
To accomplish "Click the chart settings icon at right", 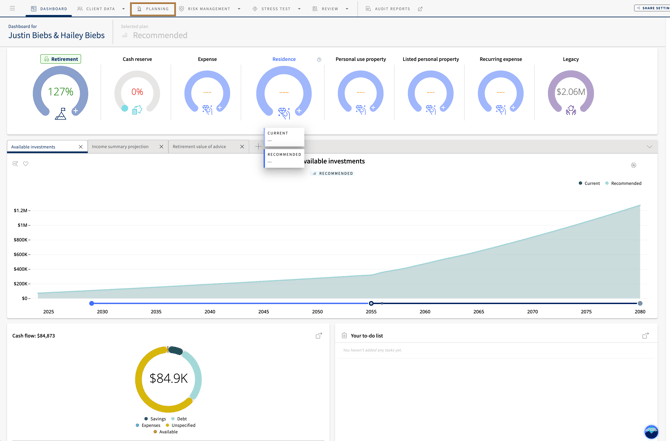I will tap(634, 165).
